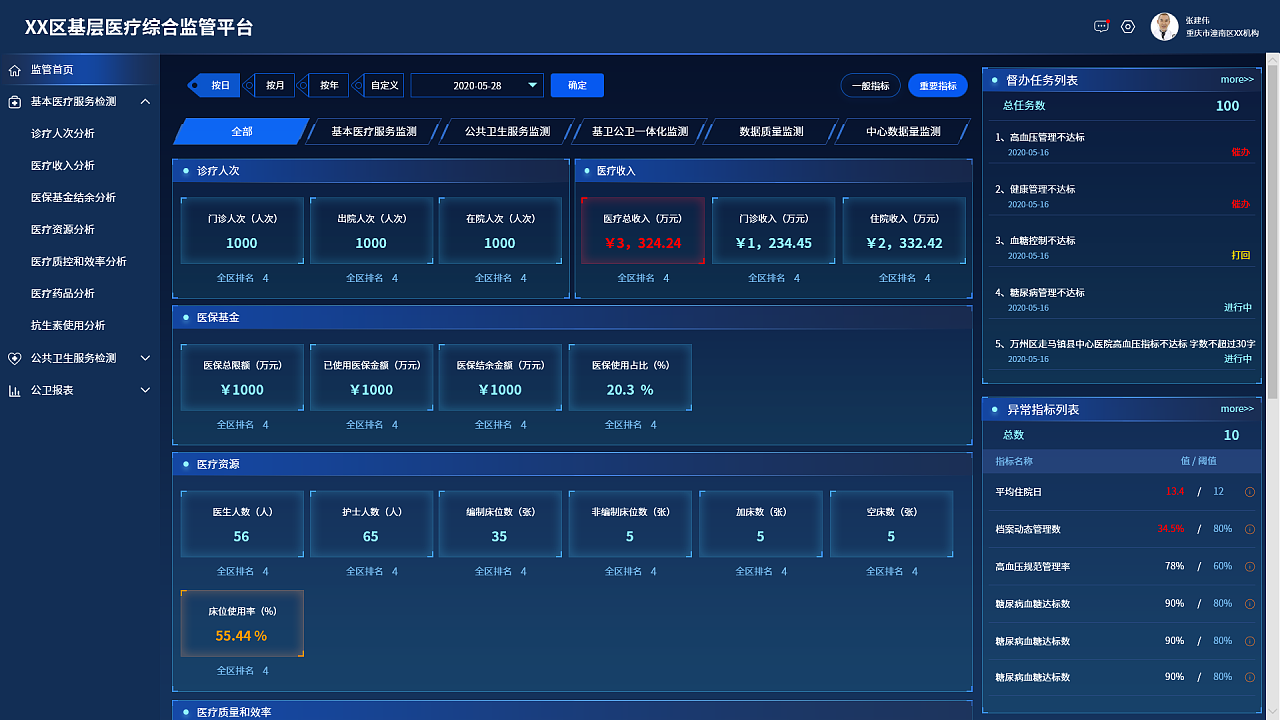Screen dimensions: 1280x720
Task: Click the 医生人数 card
Action: click(x=242, y=524)
